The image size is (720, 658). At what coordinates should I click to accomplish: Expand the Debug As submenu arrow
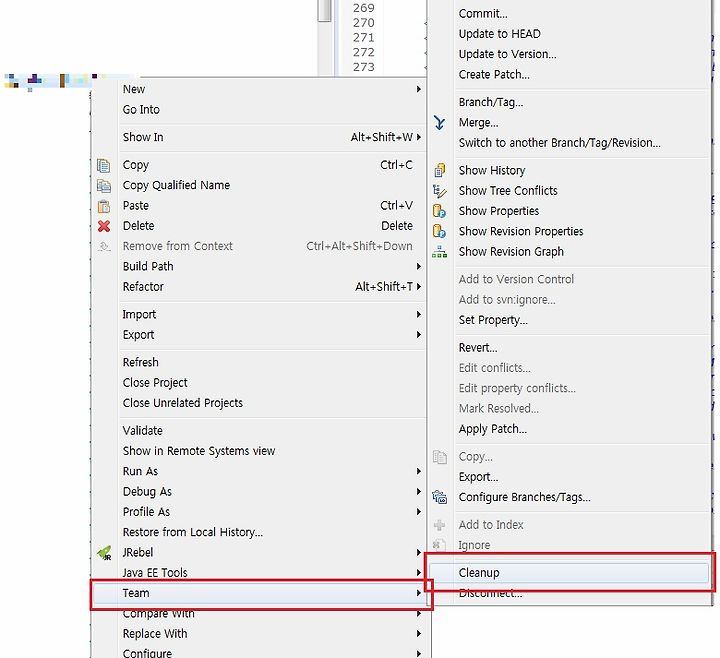[418, 492]
